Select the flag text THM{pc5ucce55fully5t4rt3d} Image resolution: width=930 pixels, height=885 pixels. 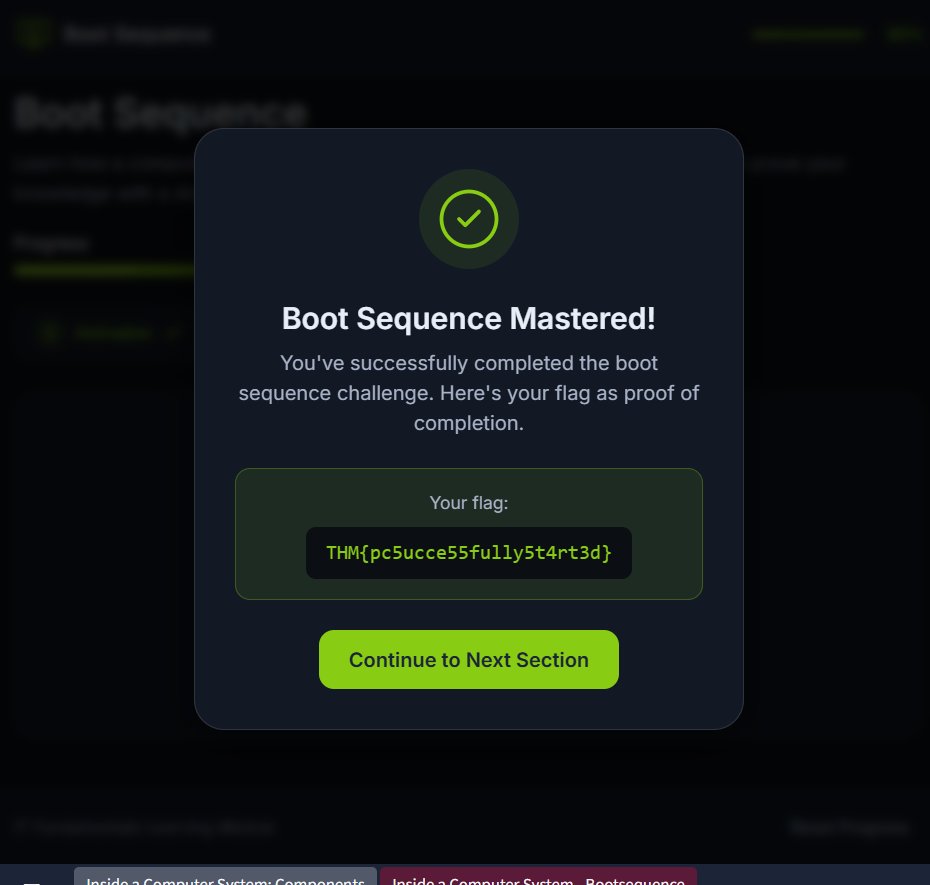(x=469, y=553)
